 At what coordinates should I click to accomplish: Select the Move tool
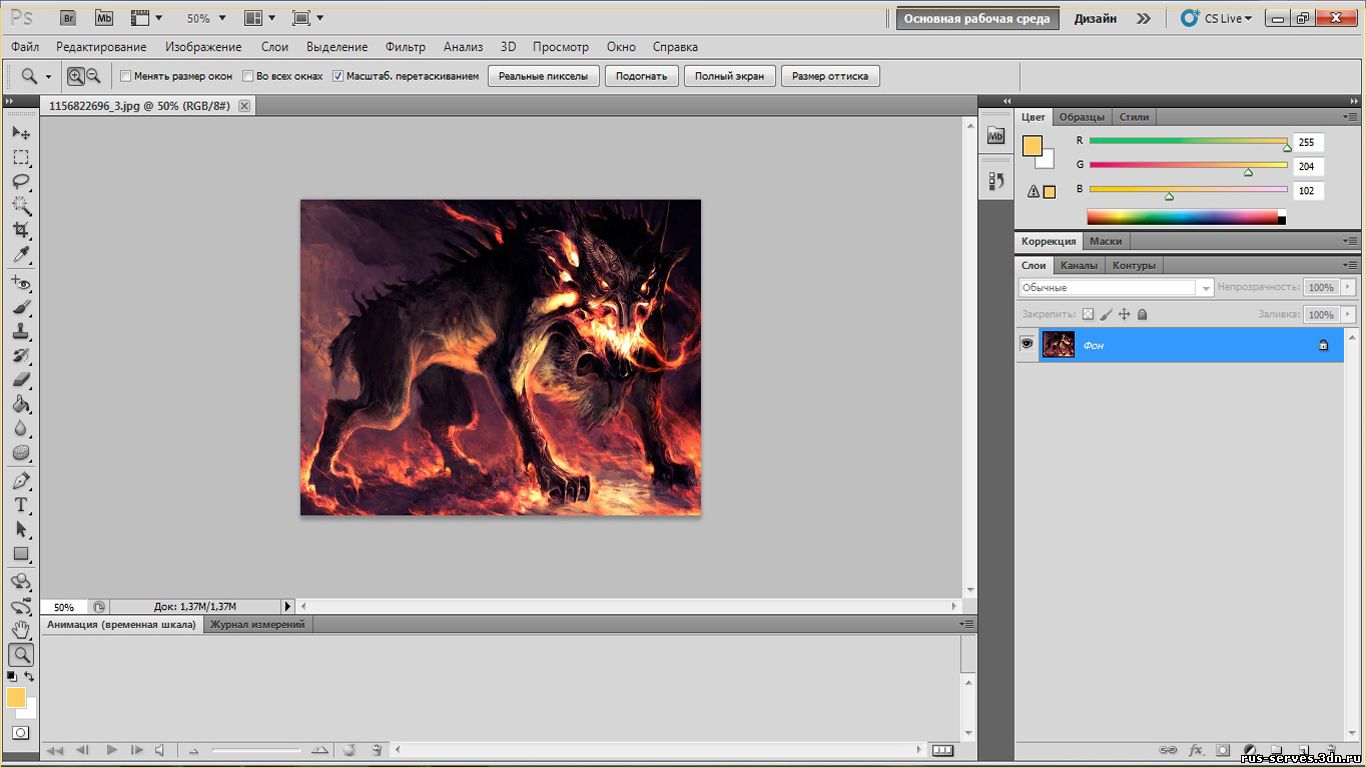pyautogui.click(x=20, y=132)
